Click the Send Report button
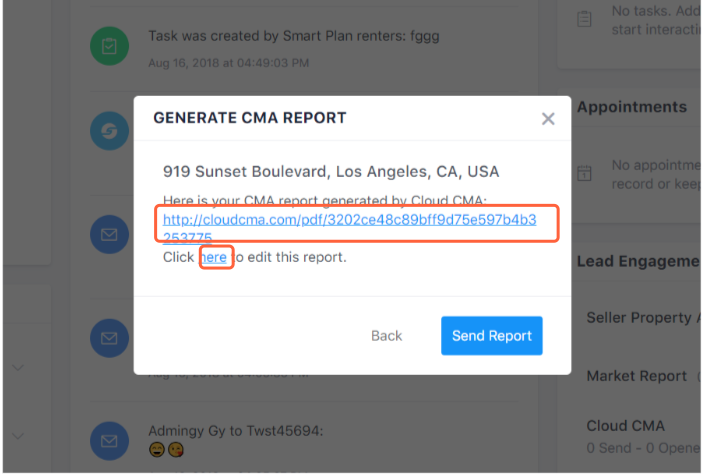 click(491, 336)
